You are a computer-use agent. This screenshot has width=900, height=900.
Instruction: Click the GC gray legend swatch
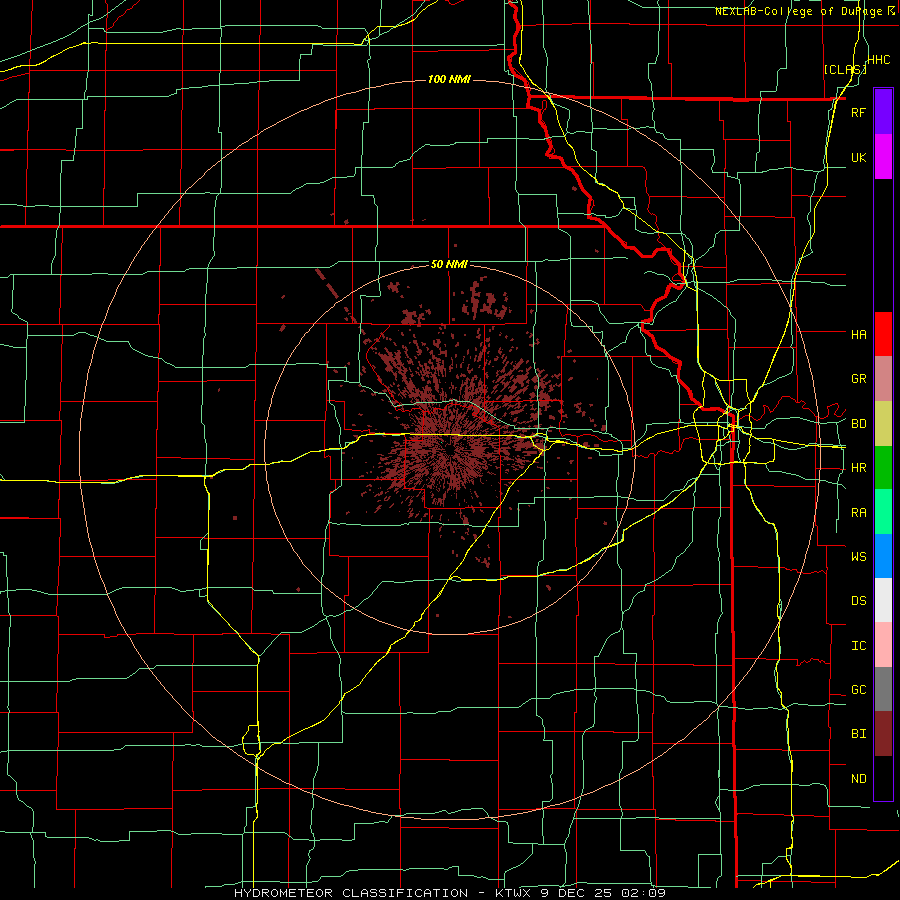[883, 689]
